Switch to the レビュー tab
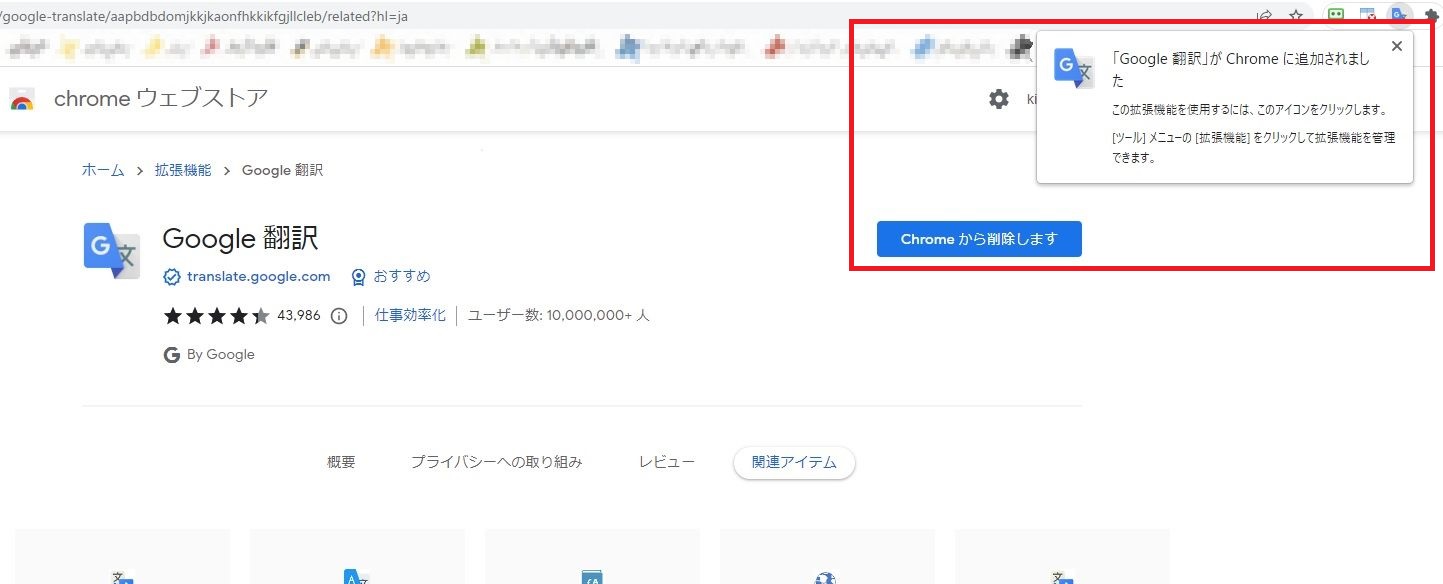The height and width of the screenshot is (584, 1443). click(666, 462)
